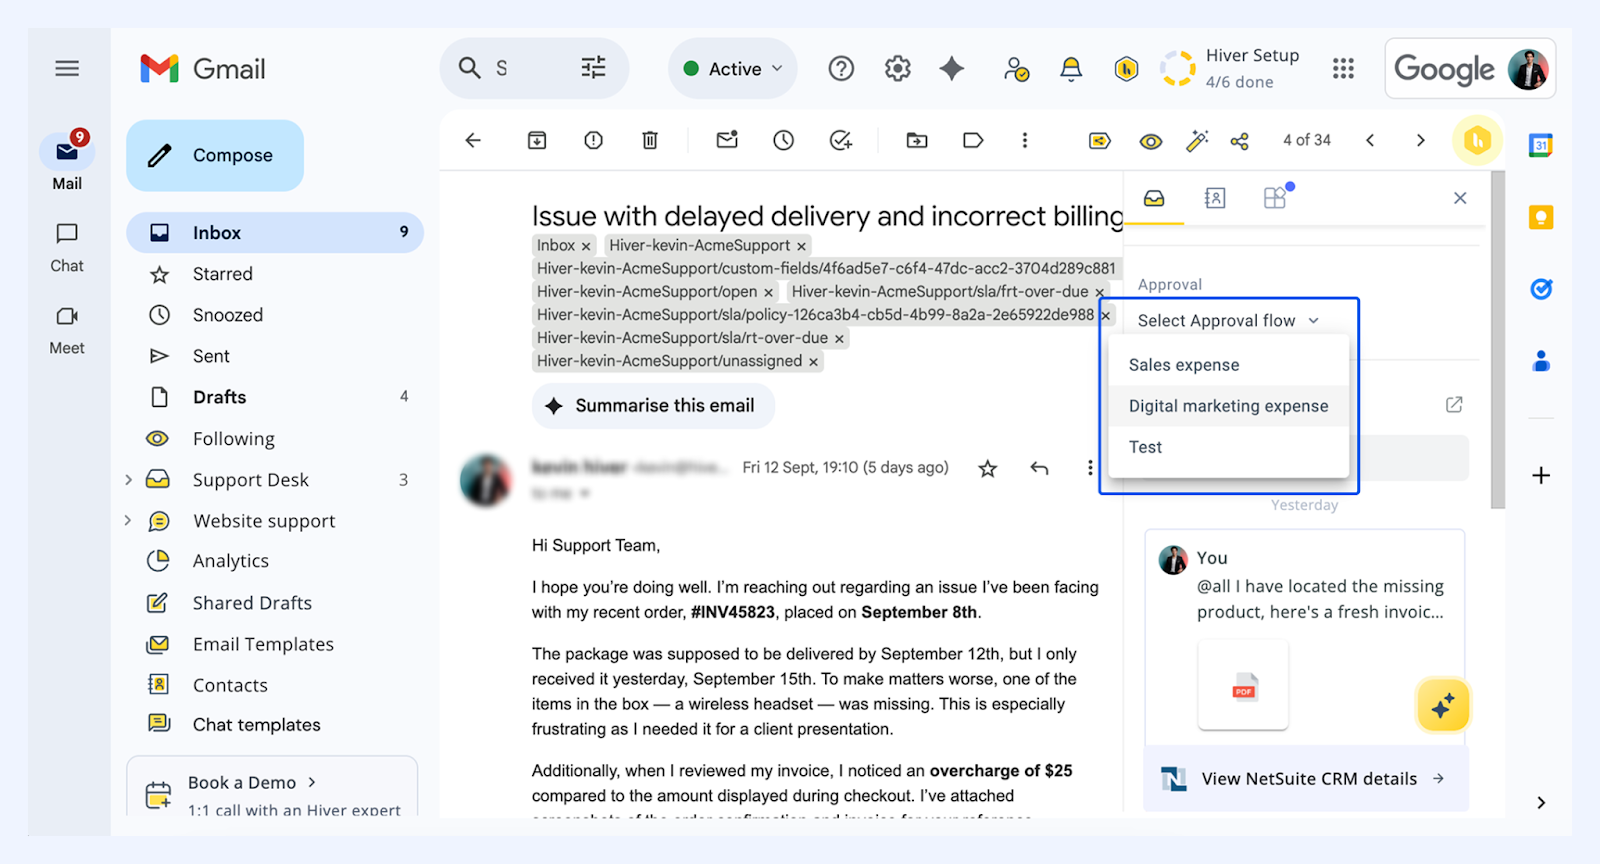Image resolution: width=1600 pixels, height=864 pixels.
Task: Remove the Inbox label chip
Action: click(x=586, y=246)
